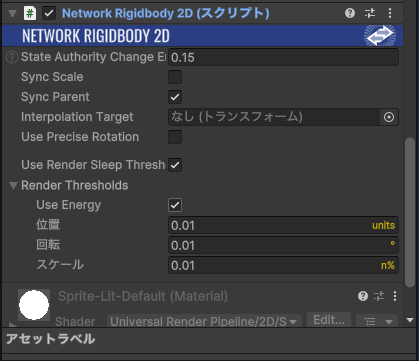Click the white circle material preview thumbnail
The width and height of the screenshot is (419, 361).
(x=34, y=305)
